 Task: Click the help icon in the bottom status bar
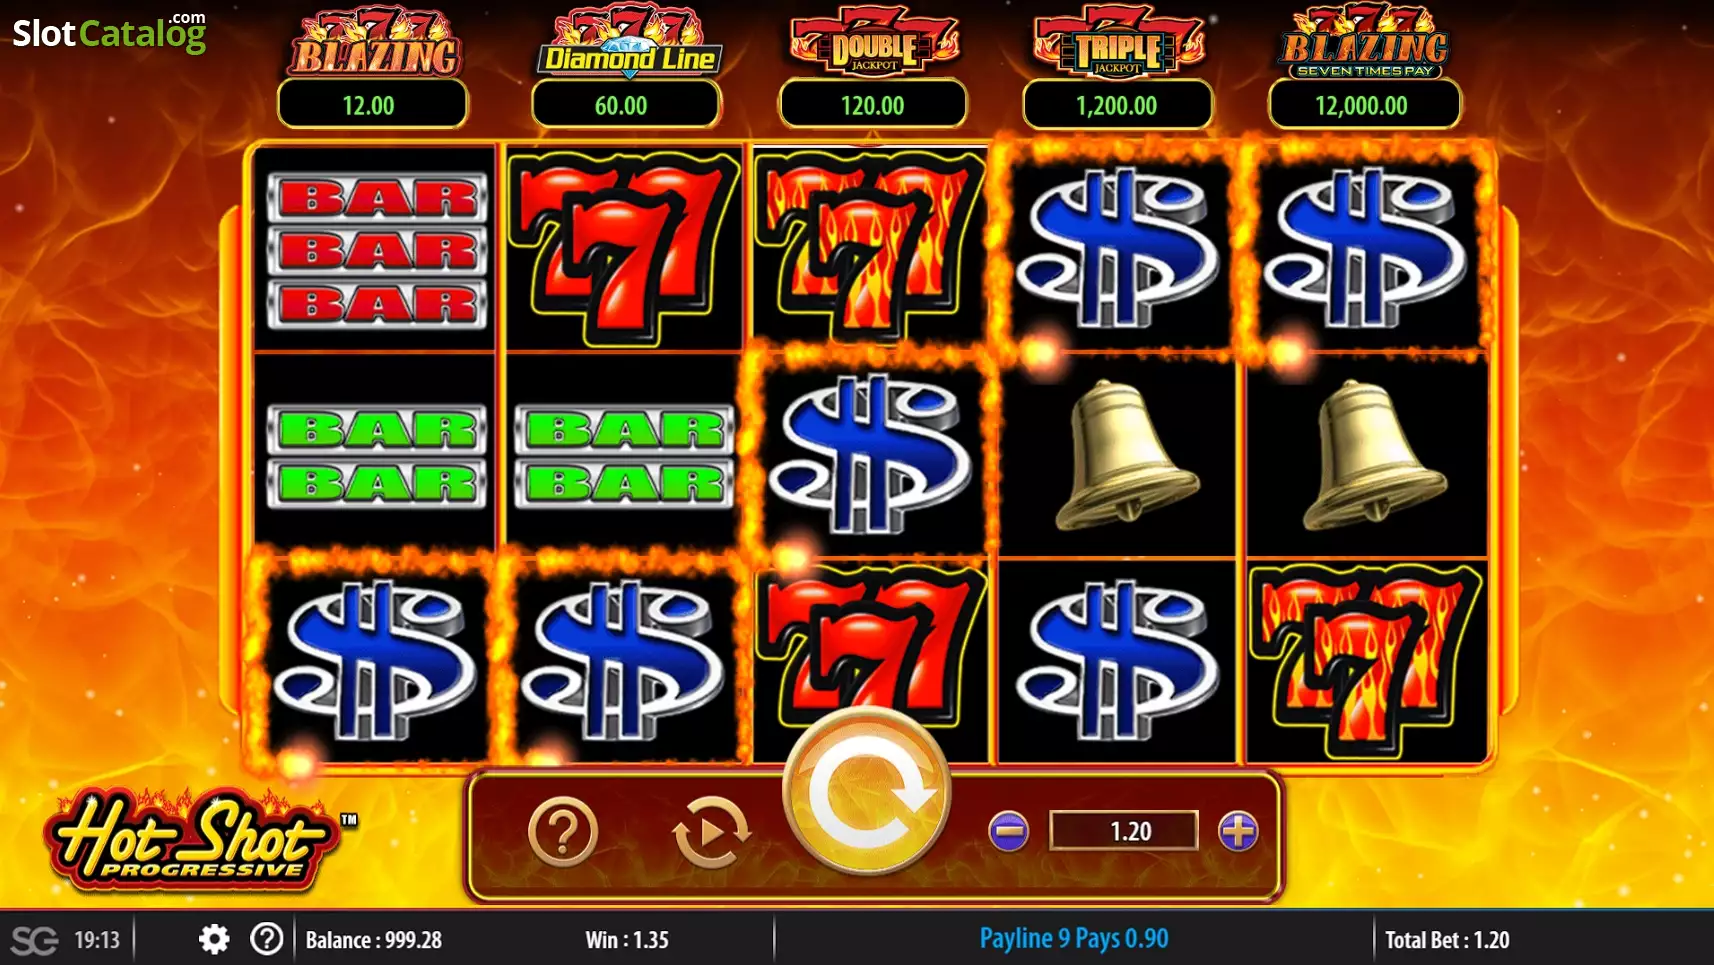coord(267,939)
